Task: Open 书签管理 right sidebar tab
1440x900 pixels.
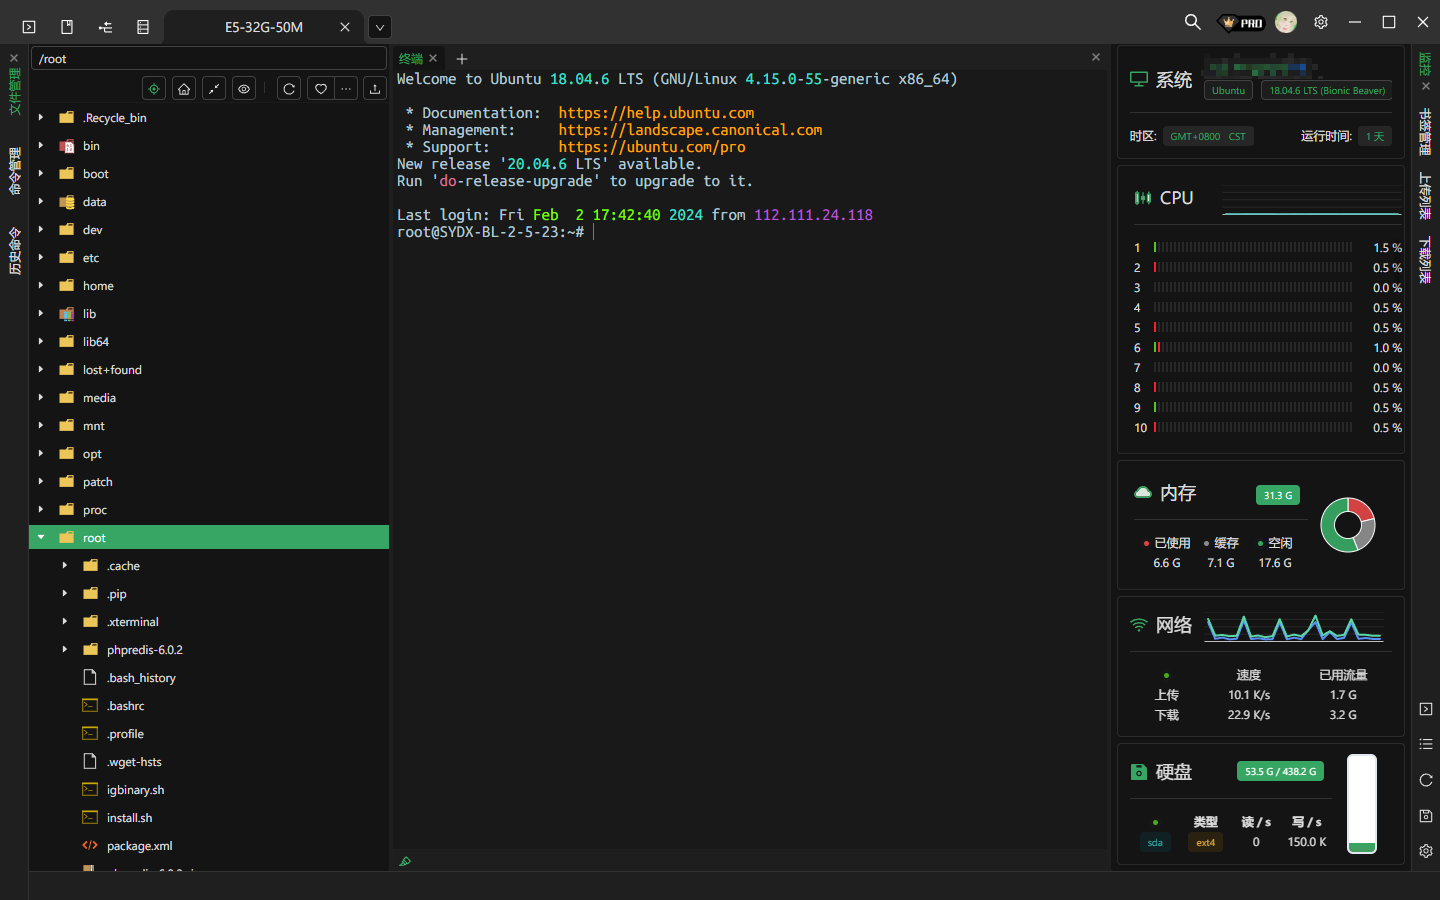Action: click(x=1426, y=132)
